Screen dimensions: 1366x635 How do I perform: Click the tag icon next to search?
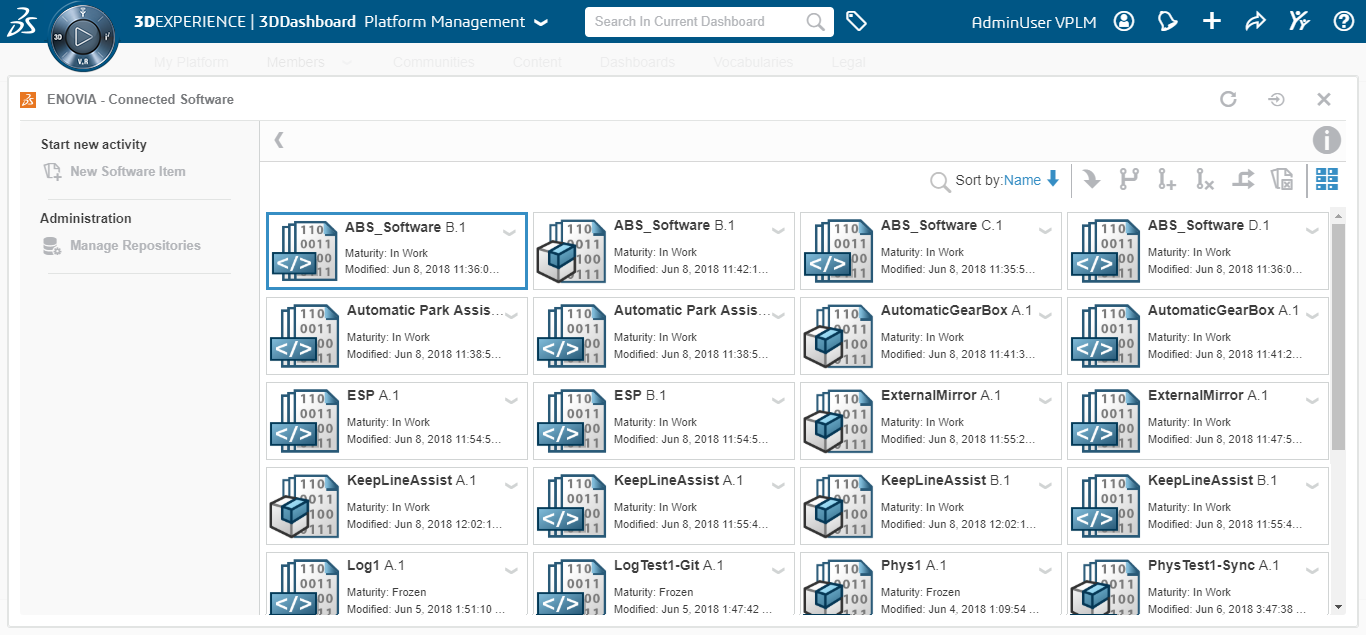tap(856, 21)
